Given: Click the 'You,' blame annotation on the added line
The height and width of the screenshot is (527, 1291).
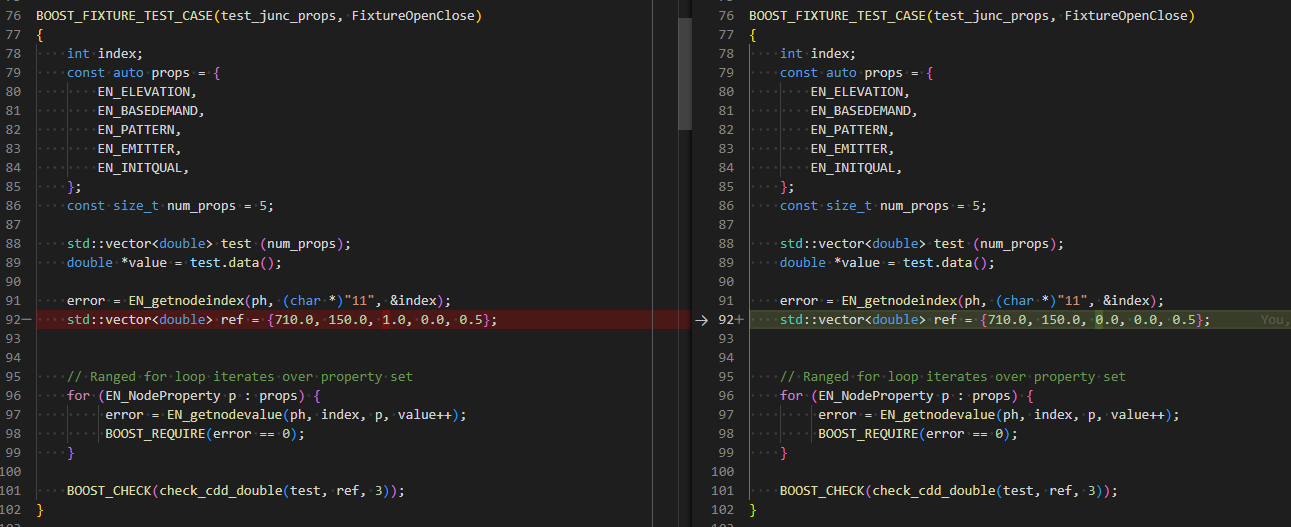Looking at the screenshot, I should pyautogui.click(x=1274, y=320).
